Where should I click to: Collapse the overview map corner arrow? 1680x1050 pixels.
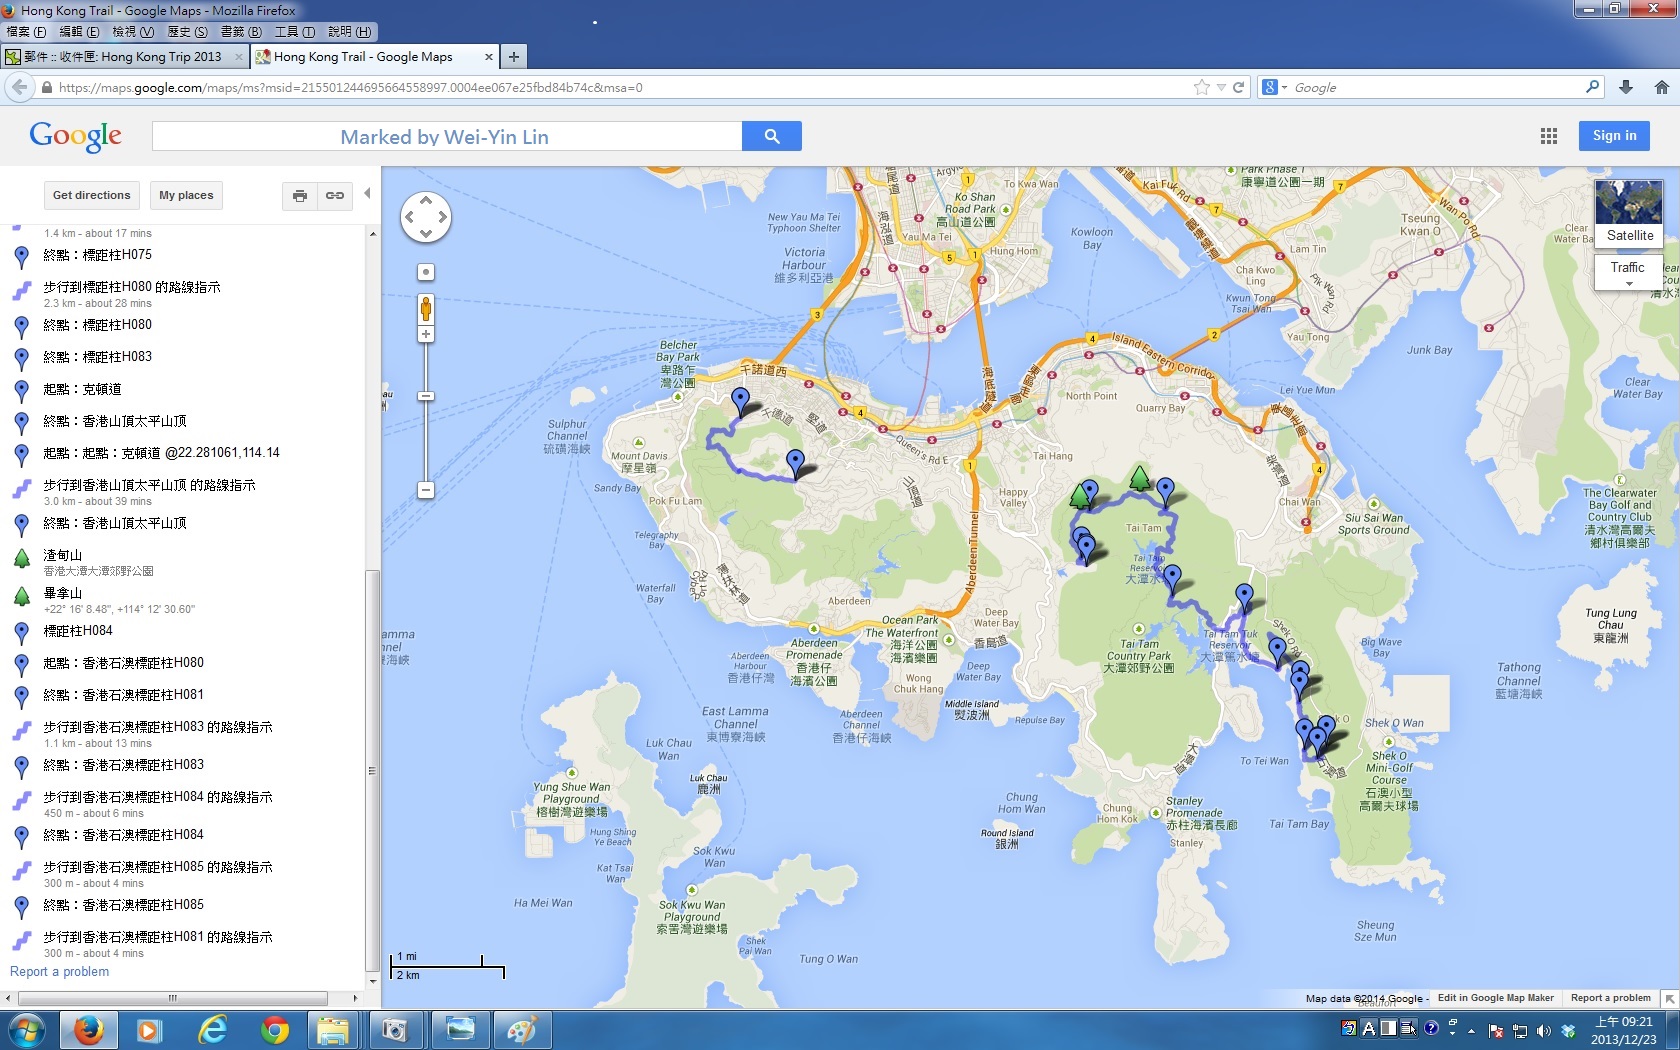pos(1670,998)
